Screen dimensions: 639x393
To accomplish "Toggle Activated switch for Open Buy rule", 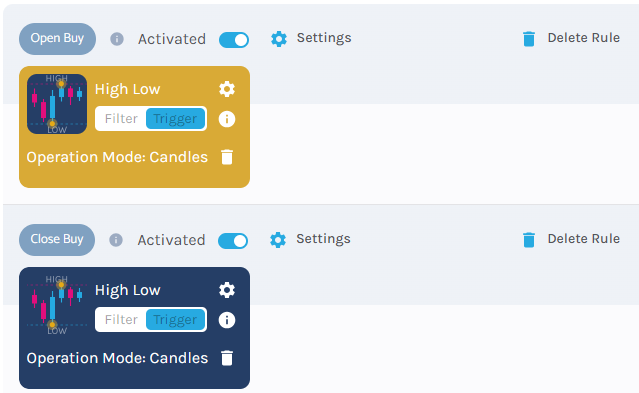I will [234, 40].
